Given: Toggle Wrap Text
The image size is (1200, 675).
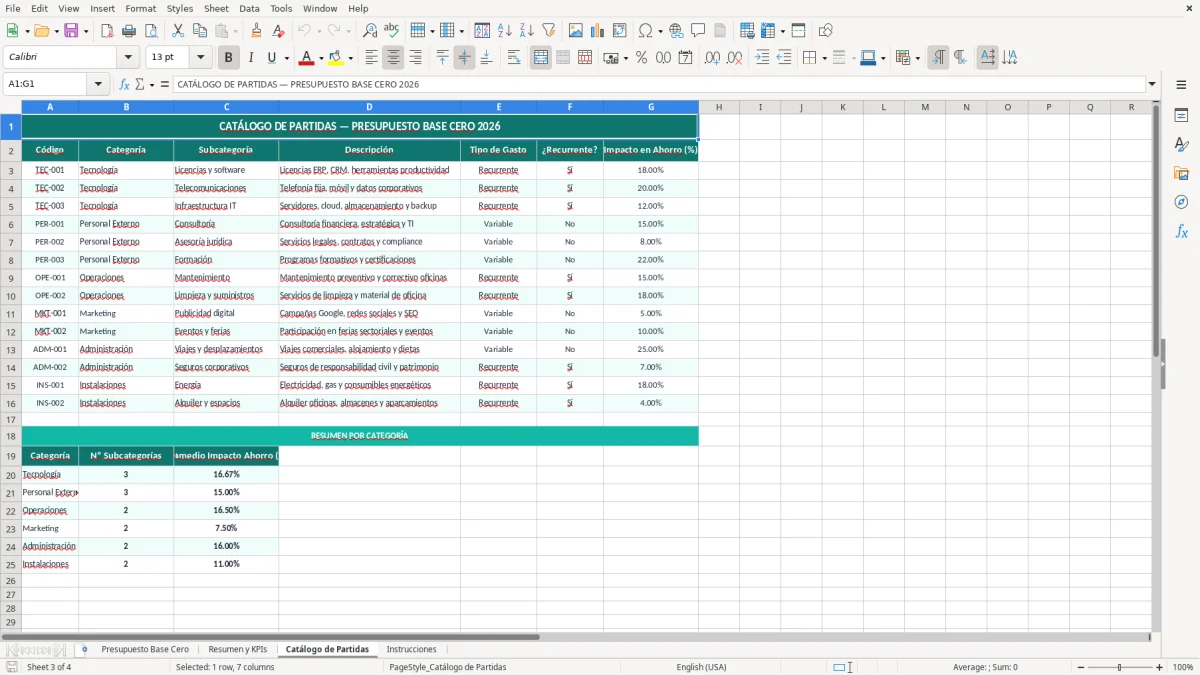Looking at the screenshot, I should 514,58.
